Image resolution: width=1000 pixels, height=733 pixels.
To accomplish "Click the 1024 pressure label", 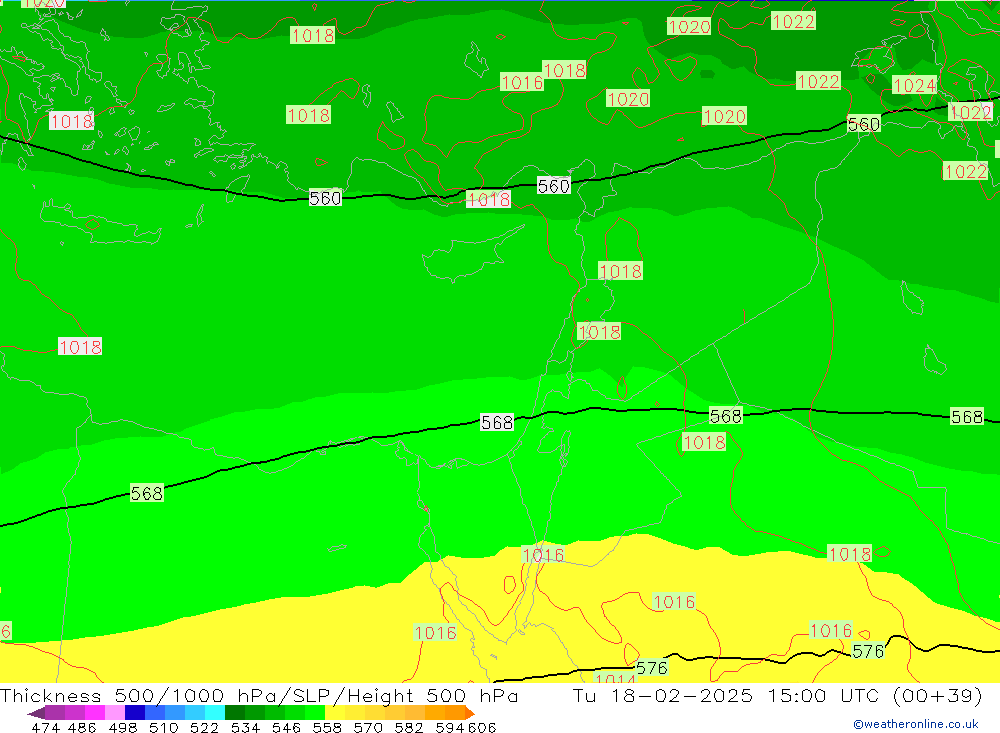I will pyautogui.click(x=914, y=85).
